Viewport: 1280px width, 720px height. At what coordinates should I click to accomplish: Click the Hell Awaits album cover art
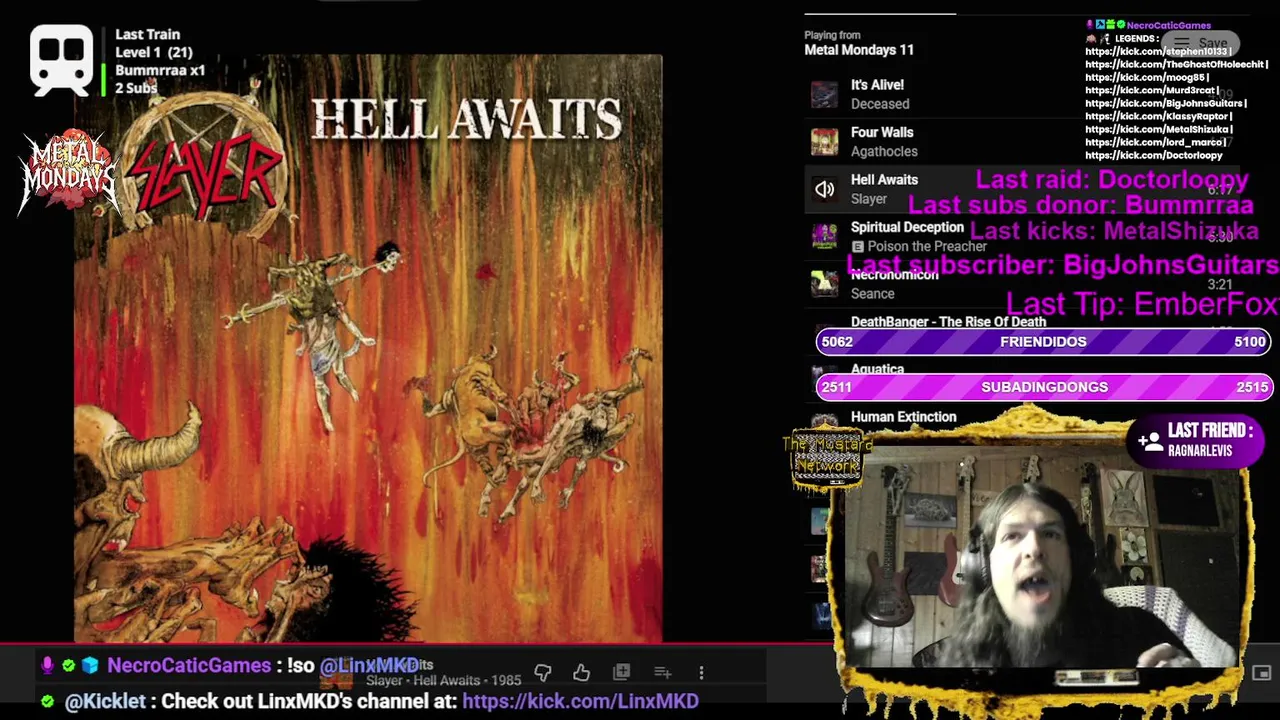368,348
